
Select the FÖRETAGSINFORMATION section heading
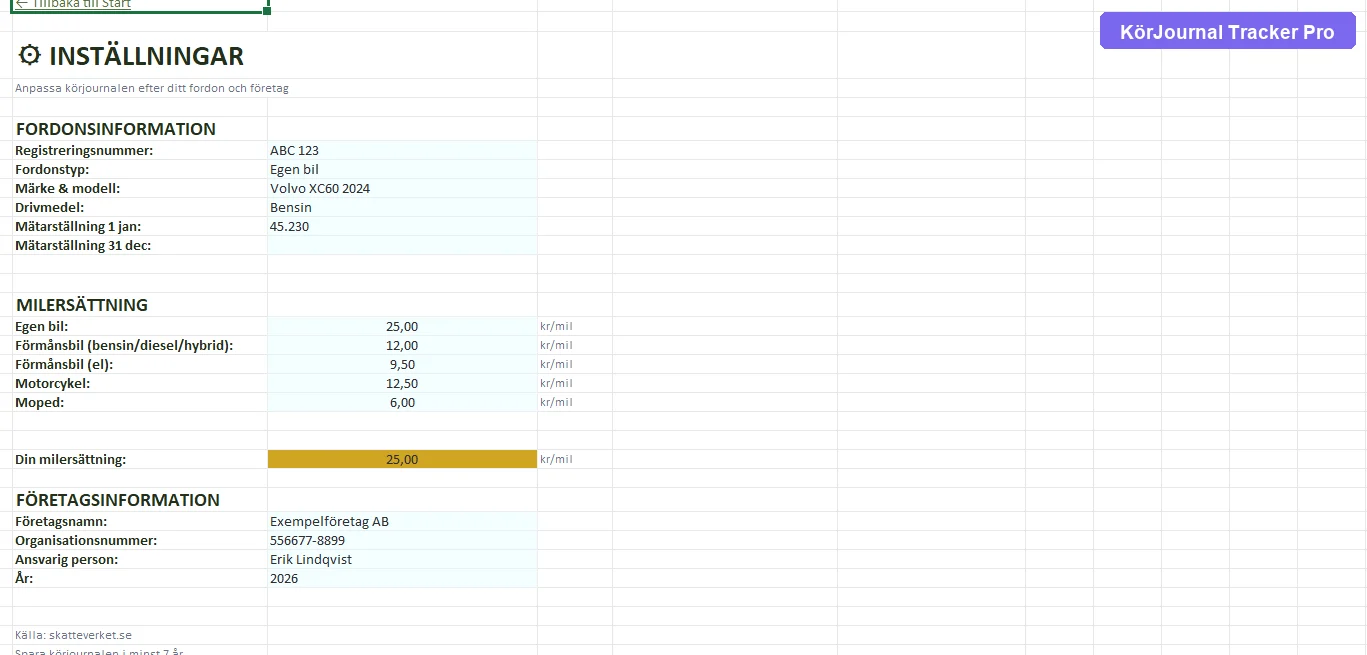coord(118,500)
